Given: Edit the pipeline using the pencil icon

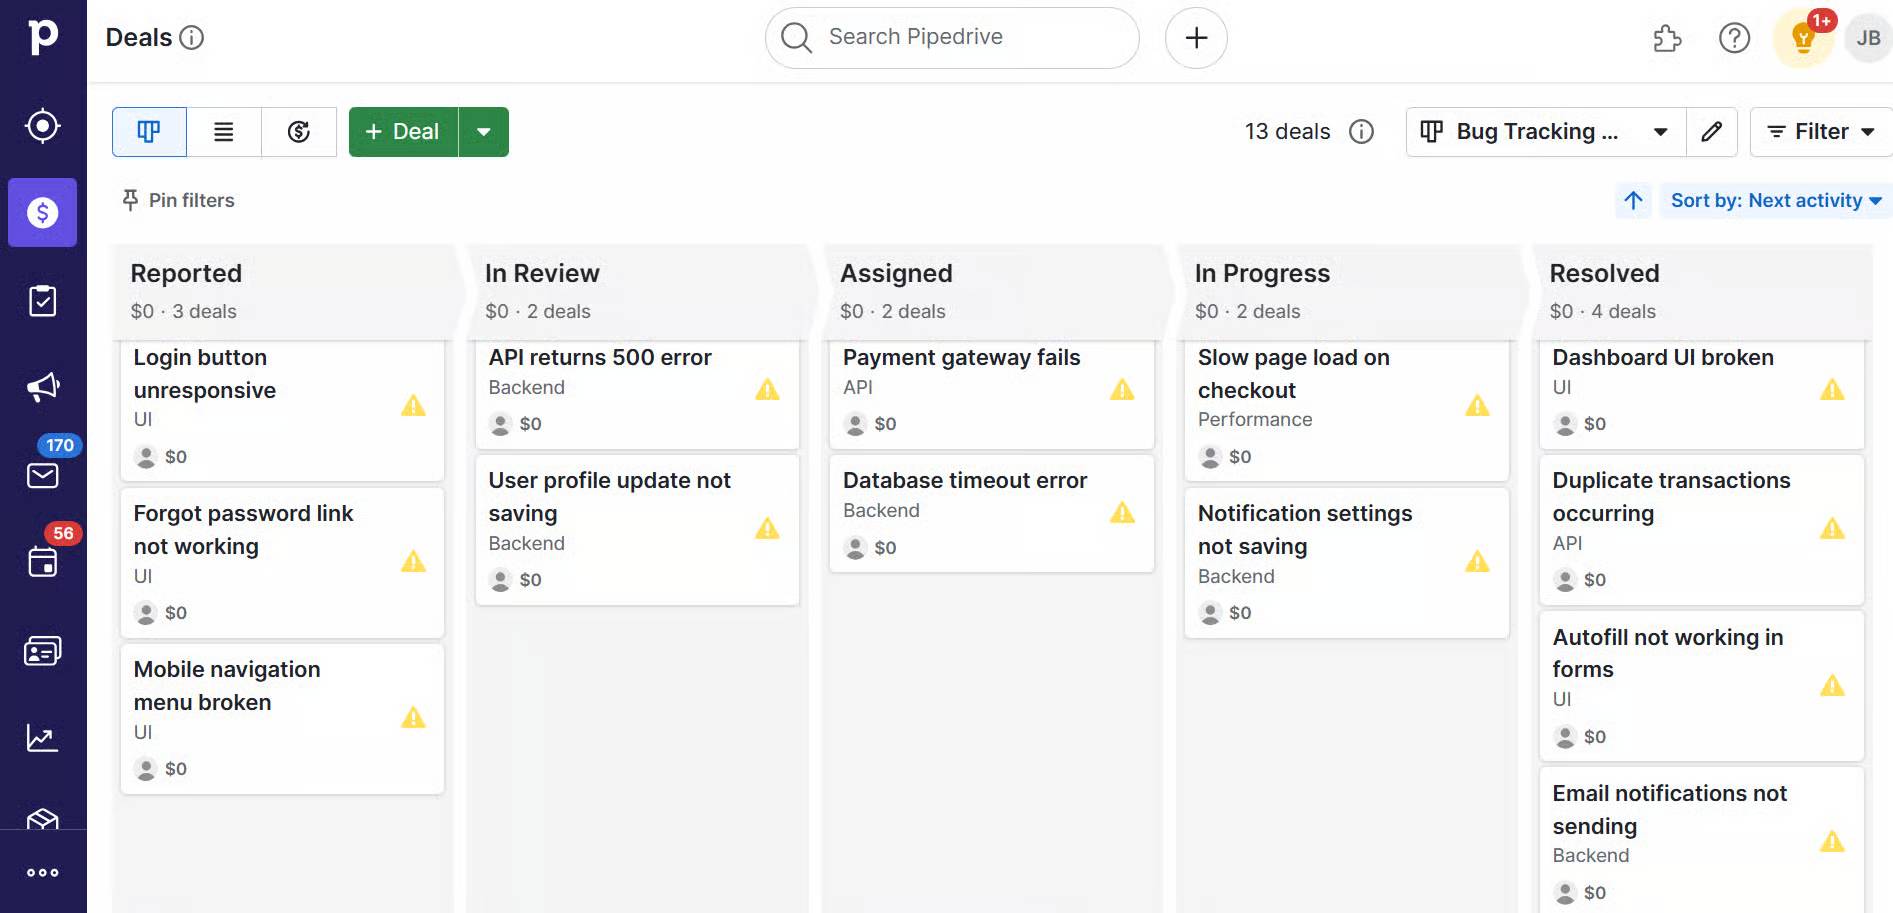Looking at the screenshot, I should click(x=1712, y=131).
